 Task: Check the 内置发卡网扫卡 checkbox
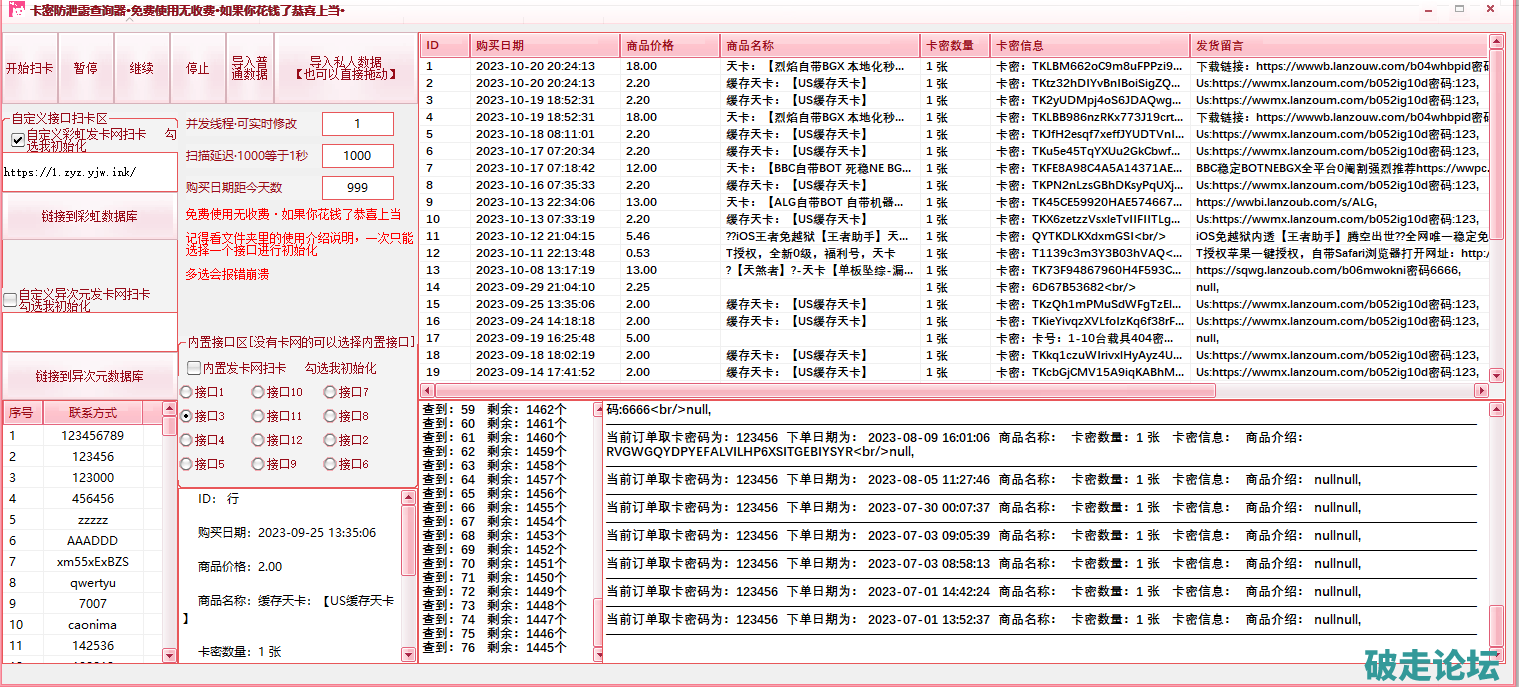pos(194,368)
